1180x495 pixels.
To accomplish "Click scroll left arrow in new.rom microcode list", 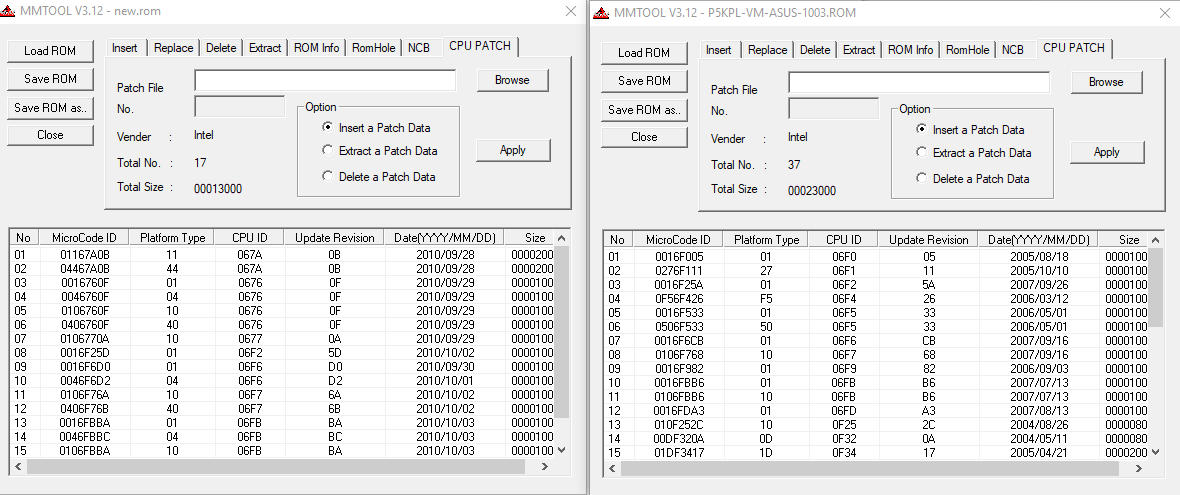I will [20, 466].
